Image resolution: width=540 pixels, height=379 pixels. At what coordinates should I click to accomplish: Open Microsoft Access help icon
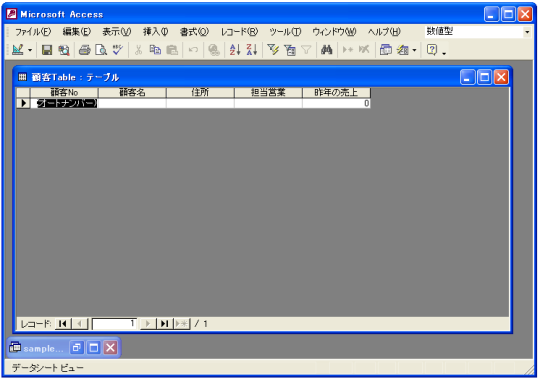click(x=432, y=50)
